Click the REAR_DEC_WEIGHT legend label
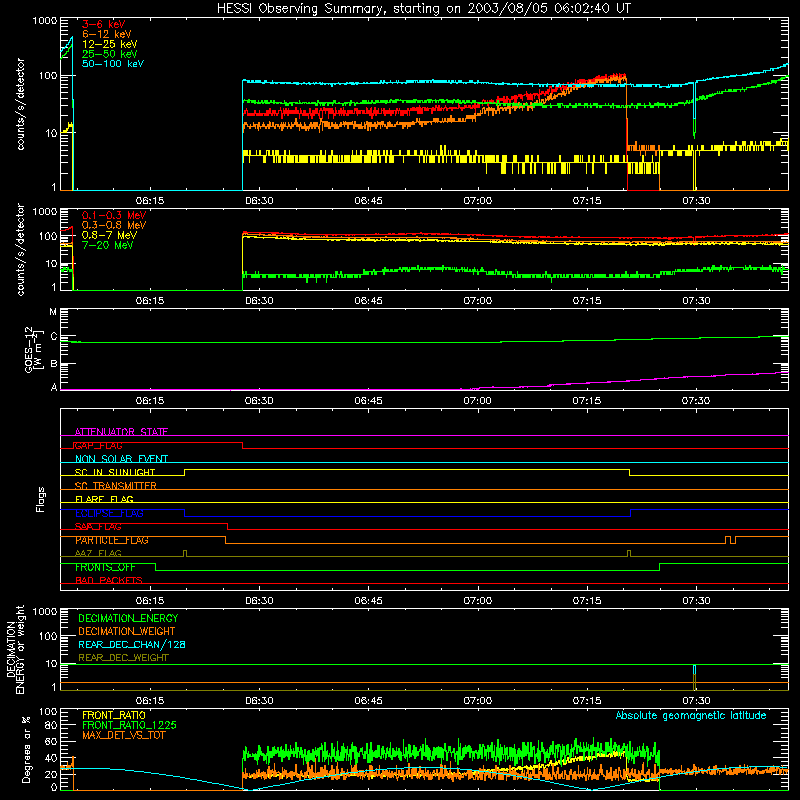The height and width of the screenshot is (800, 800). pyautogui.click(x=123, y=658)
